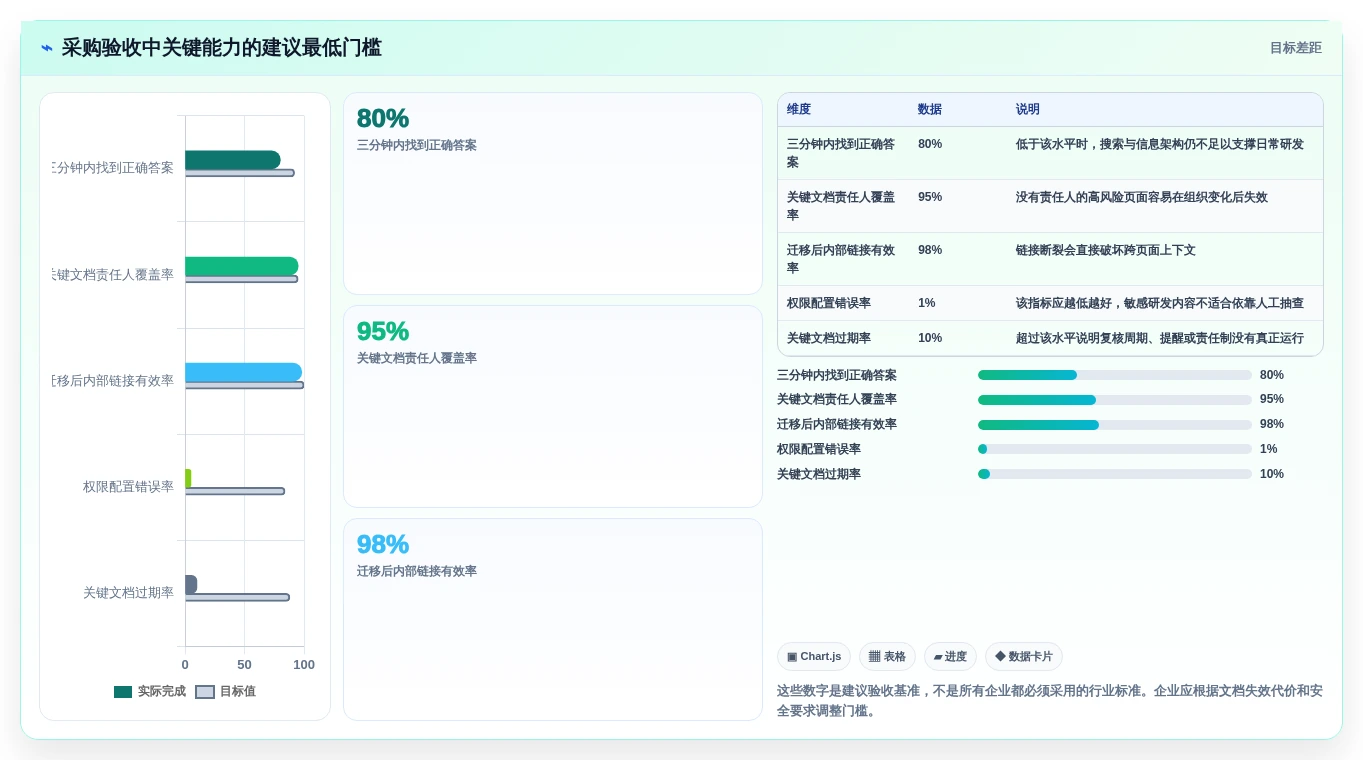
Task: Toggle the 实际完成 legend entry
Action: click(x=149, y=691)
